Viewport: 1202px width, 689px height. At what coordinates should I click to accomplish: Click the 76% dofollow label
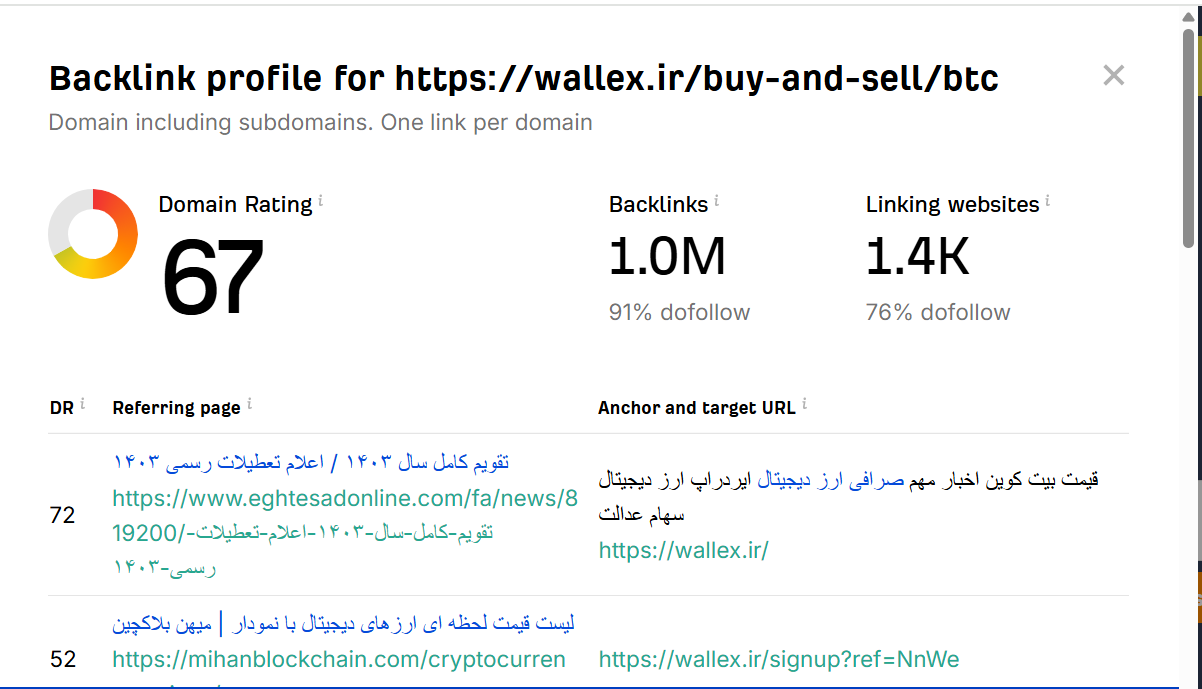[x=938, y=312]
